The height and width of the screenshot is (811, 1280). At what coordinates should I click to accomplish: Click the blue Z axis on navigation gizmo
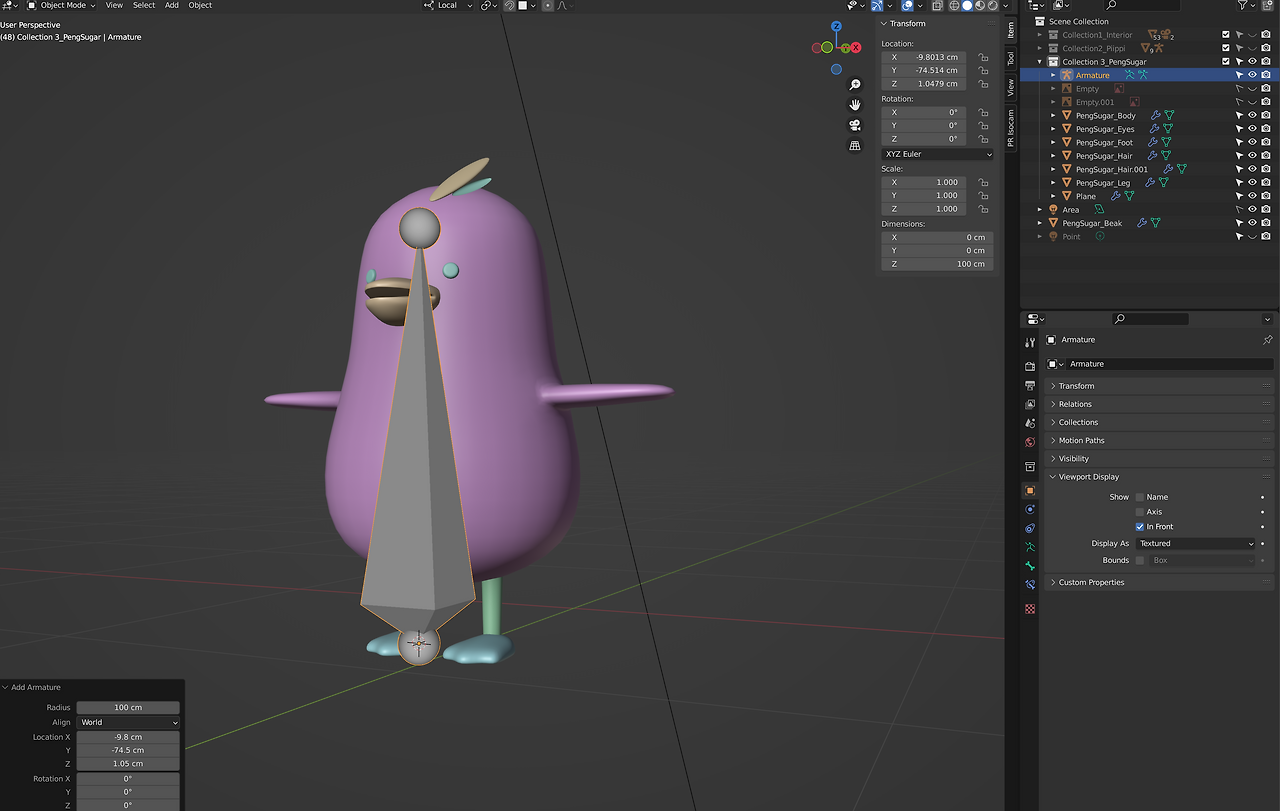pos(836,27)
